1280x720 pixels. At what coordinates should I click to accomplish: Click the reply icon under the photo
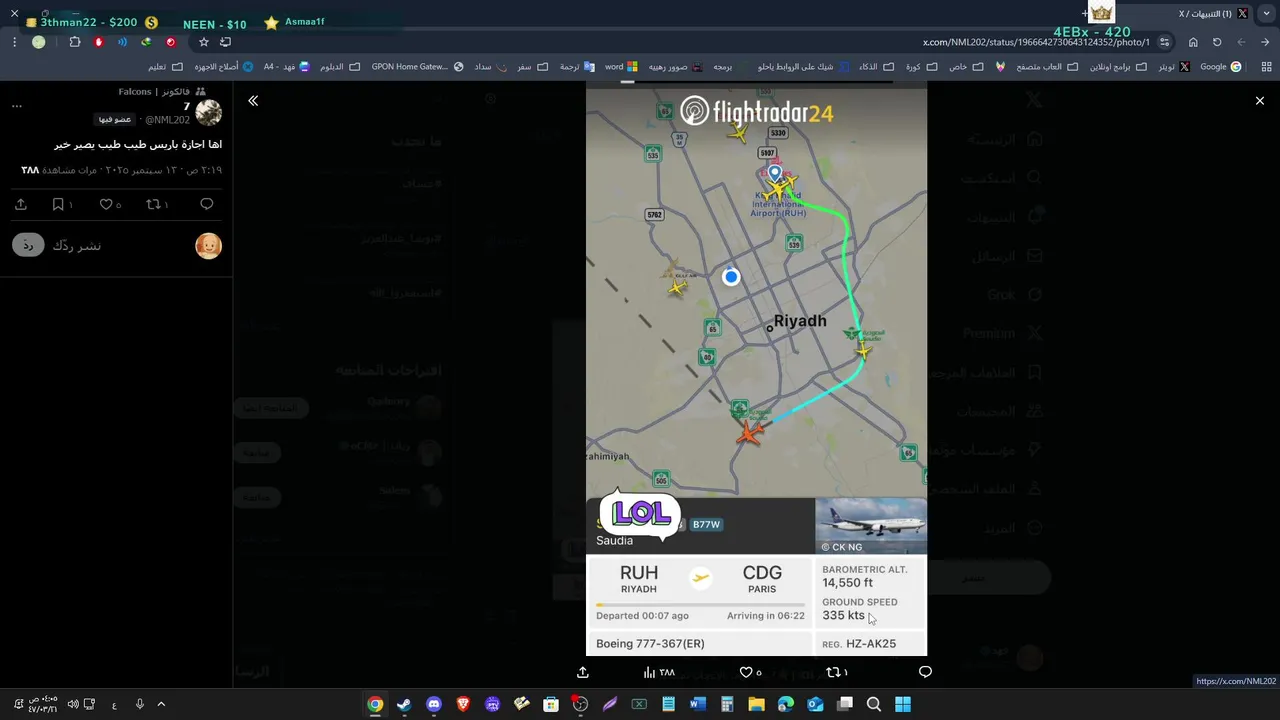click(x=925, y=672)
